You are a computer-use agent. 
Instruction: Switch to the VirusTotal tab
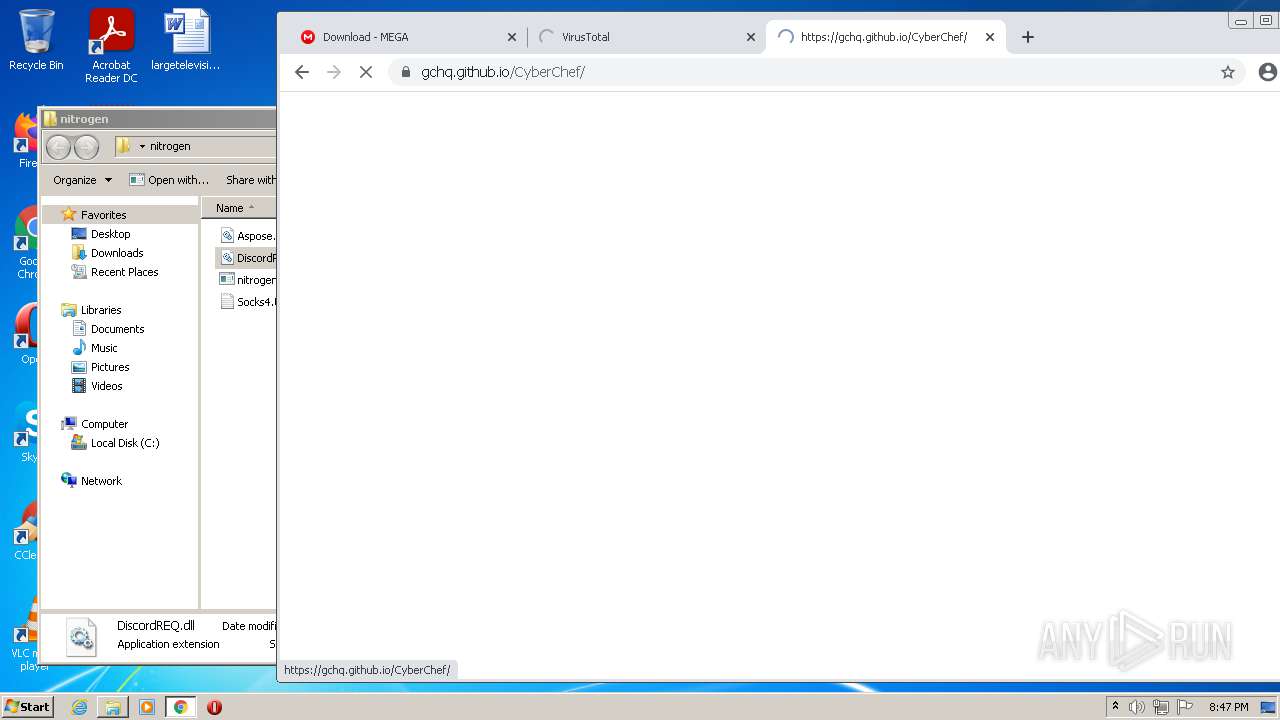pos(645,37)
